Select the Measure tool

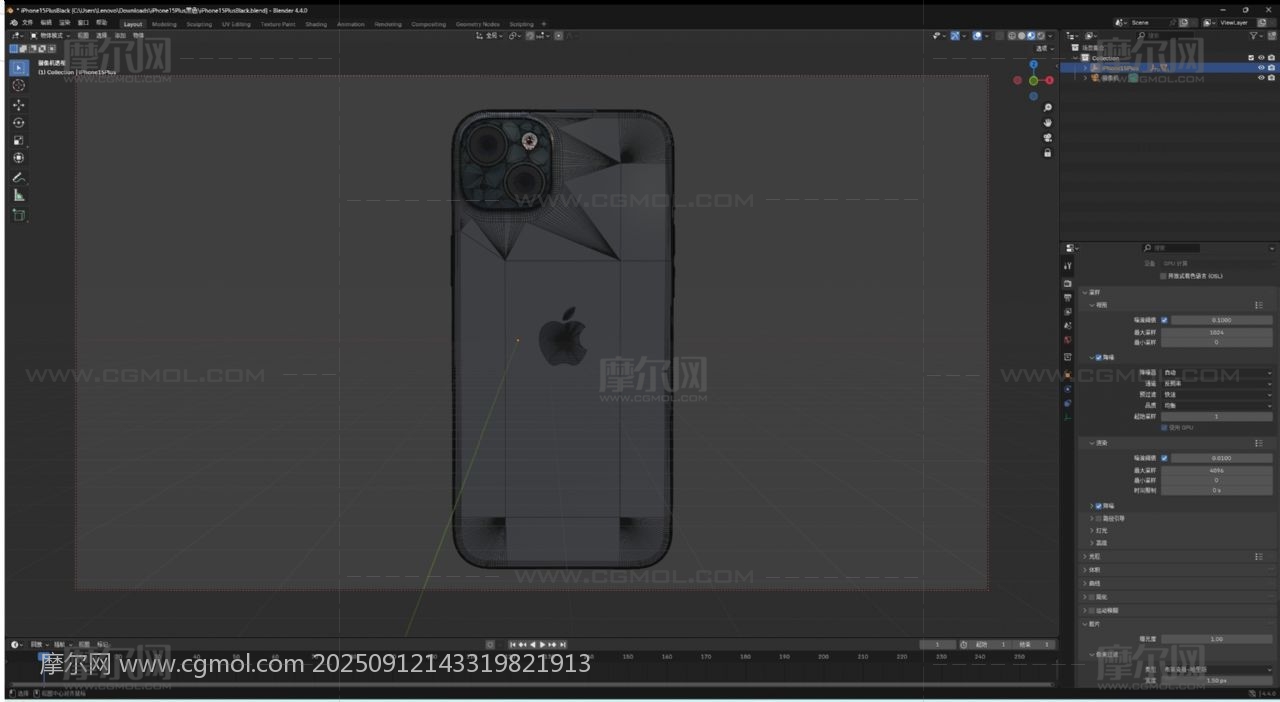point(18,195)
